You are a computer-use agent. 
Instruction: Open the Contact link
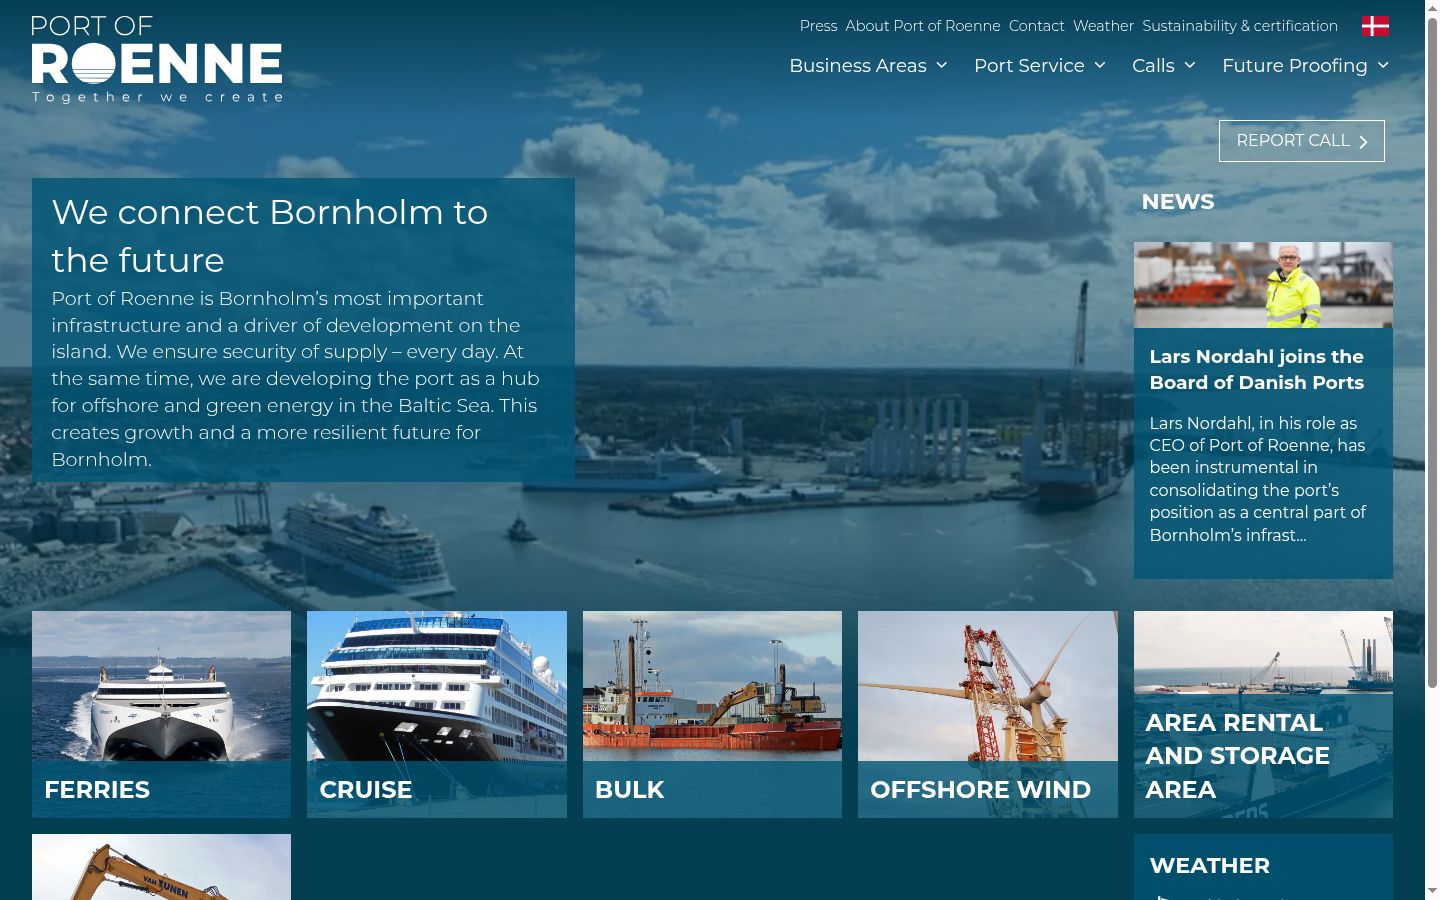coord(1036,26)
